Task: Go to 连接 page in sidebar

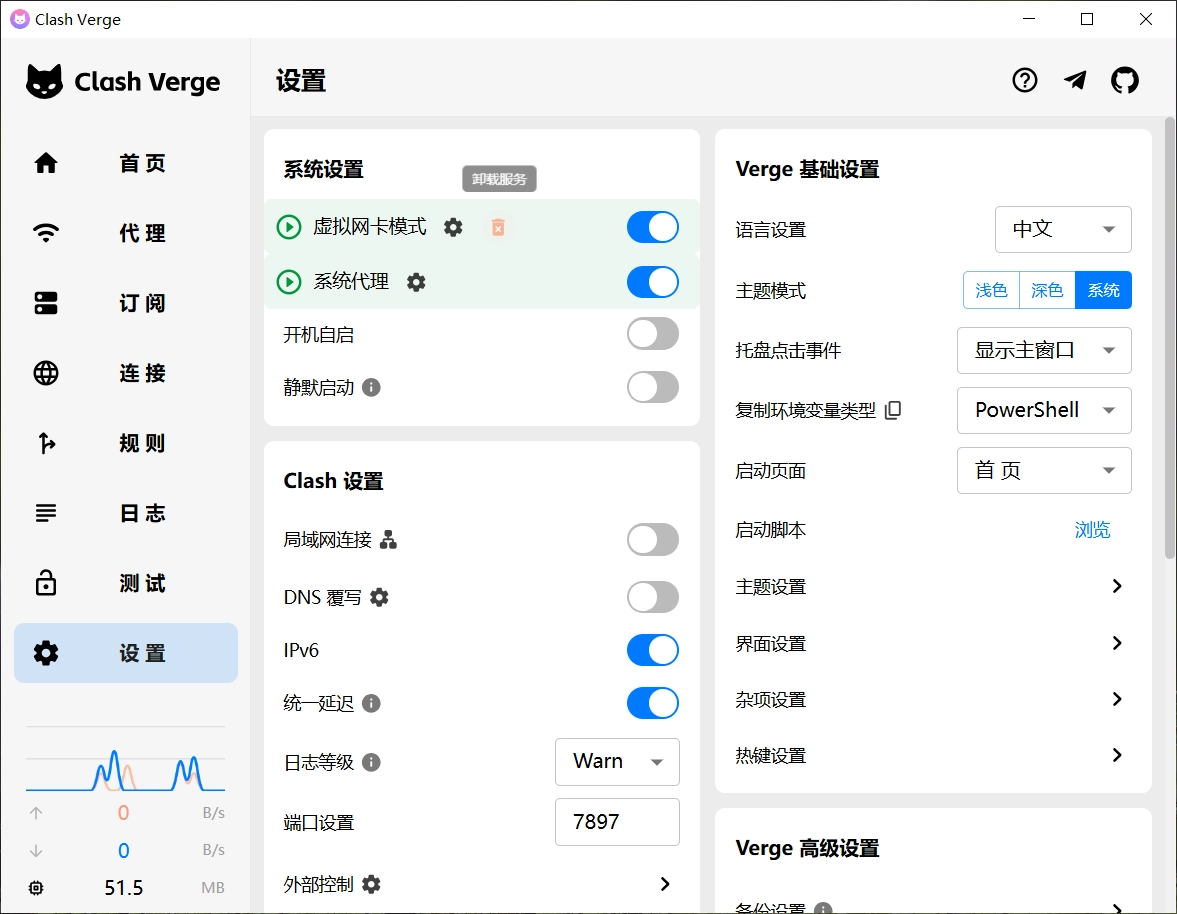Action: tap(126, 373)
